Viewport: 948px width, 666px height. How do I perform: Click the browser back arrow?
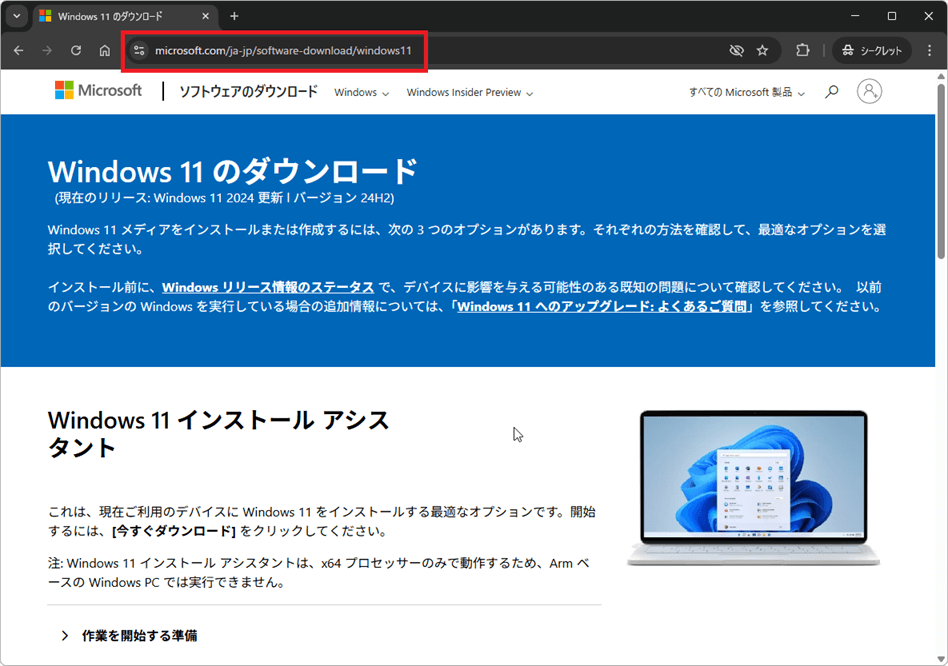pyautogui.click(x=19, y=50)
